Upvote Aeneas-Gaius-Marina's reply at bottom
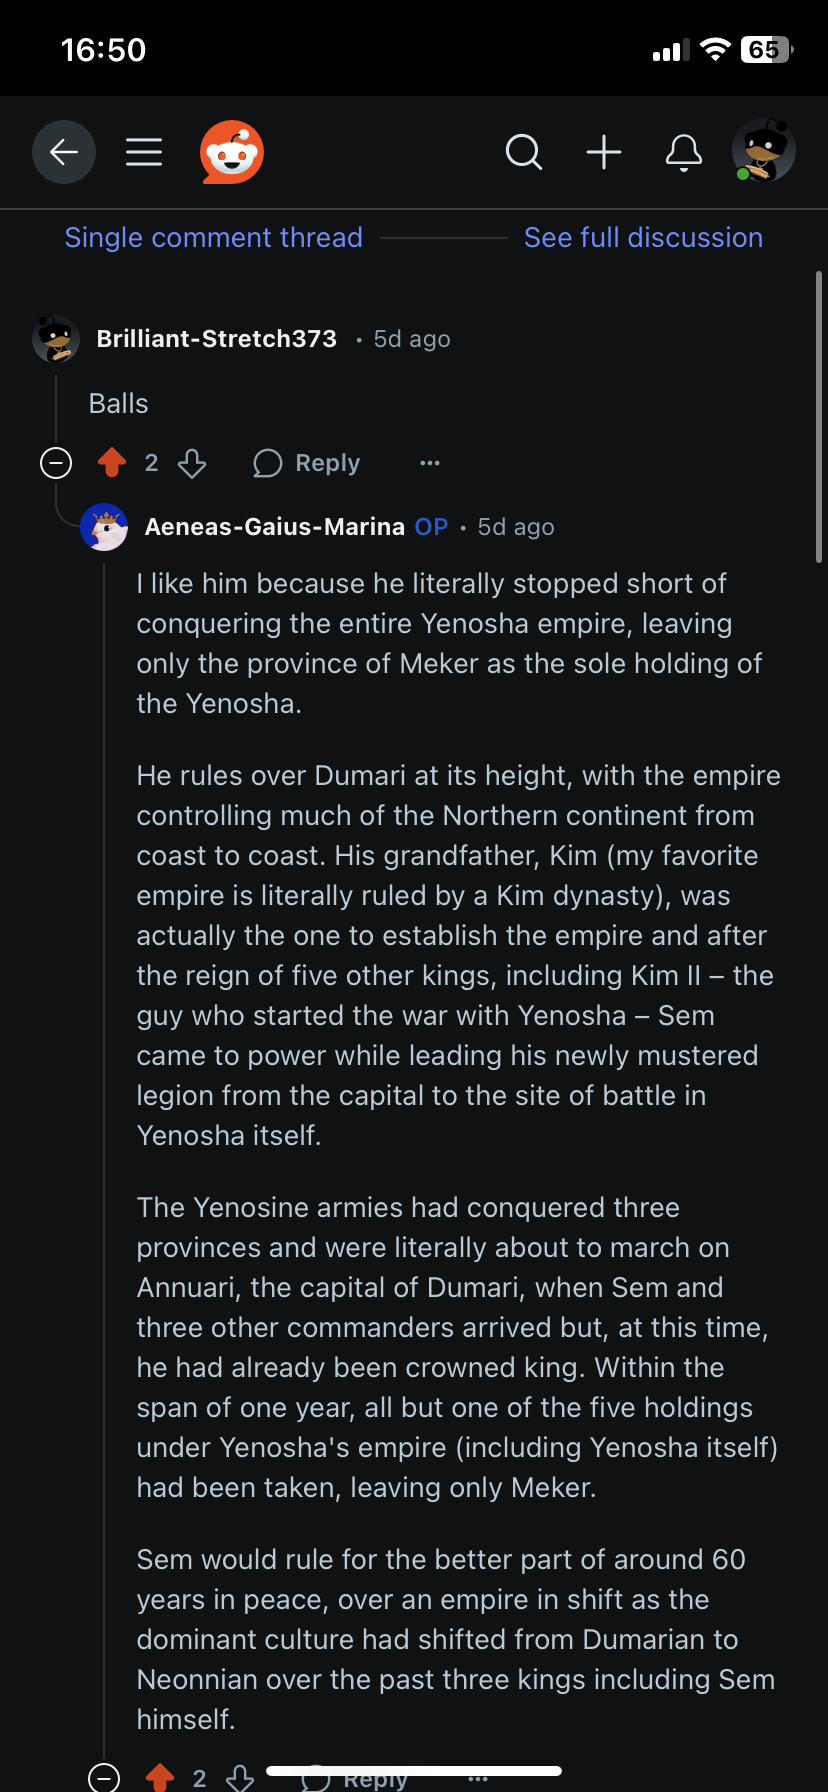828x1792 pixels. [x=160, y=1778]
